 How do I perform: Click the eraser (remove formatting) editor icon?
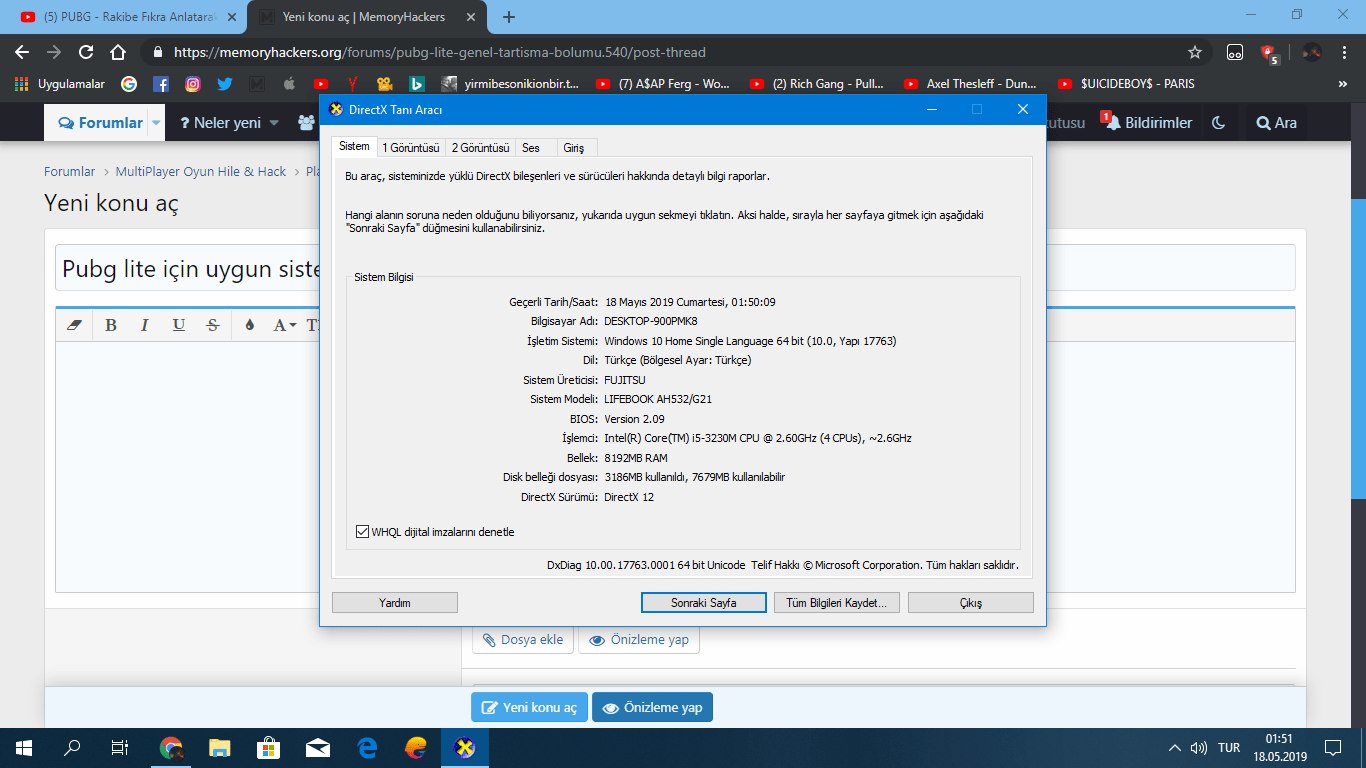coord(73,325)
